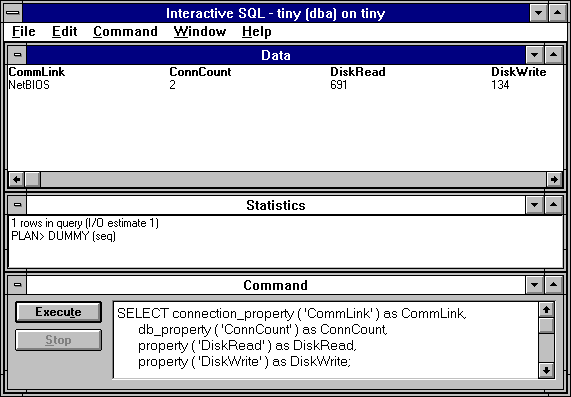The image size is (571, 397).
Task: Click the property DiskWrite line in editor
Action: coord(244,361)
